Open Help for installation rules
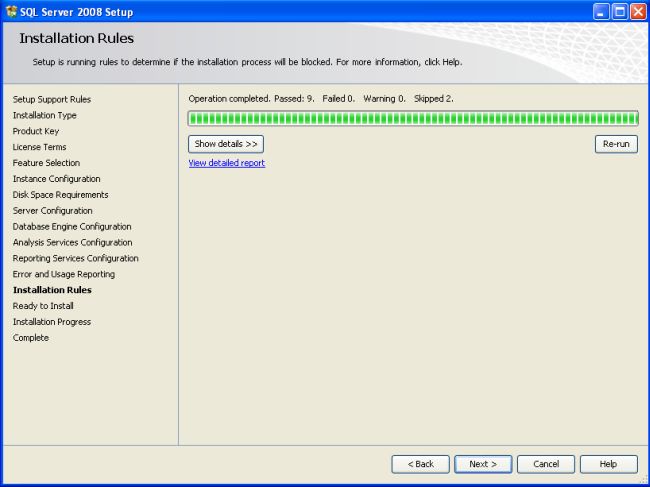The height and width of the screenshot is (487, 650). pyautogui.click(x=609, y=464)
